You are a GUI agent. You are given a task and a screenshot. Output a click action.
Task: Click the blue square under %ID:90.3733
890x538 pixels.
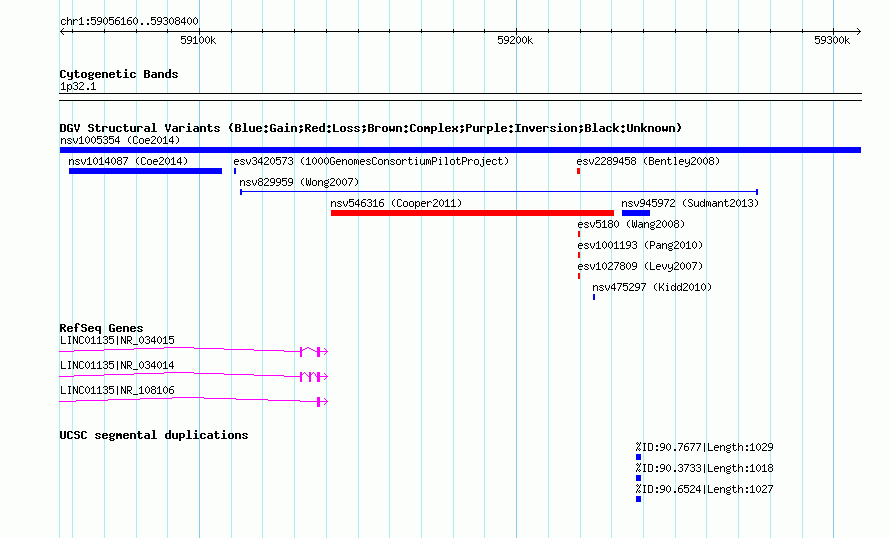pos(639,478)
